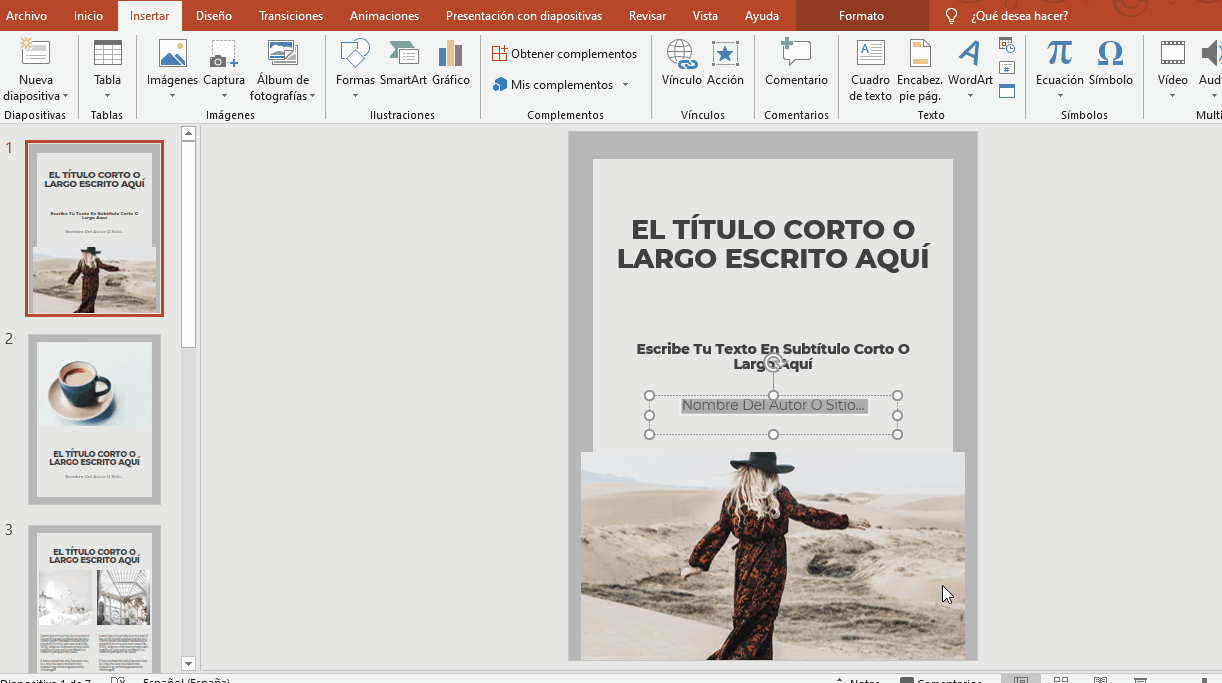Select slide 3 thumbnail
The width and height of the screenshot is (1222, 683).
[94, 598]
